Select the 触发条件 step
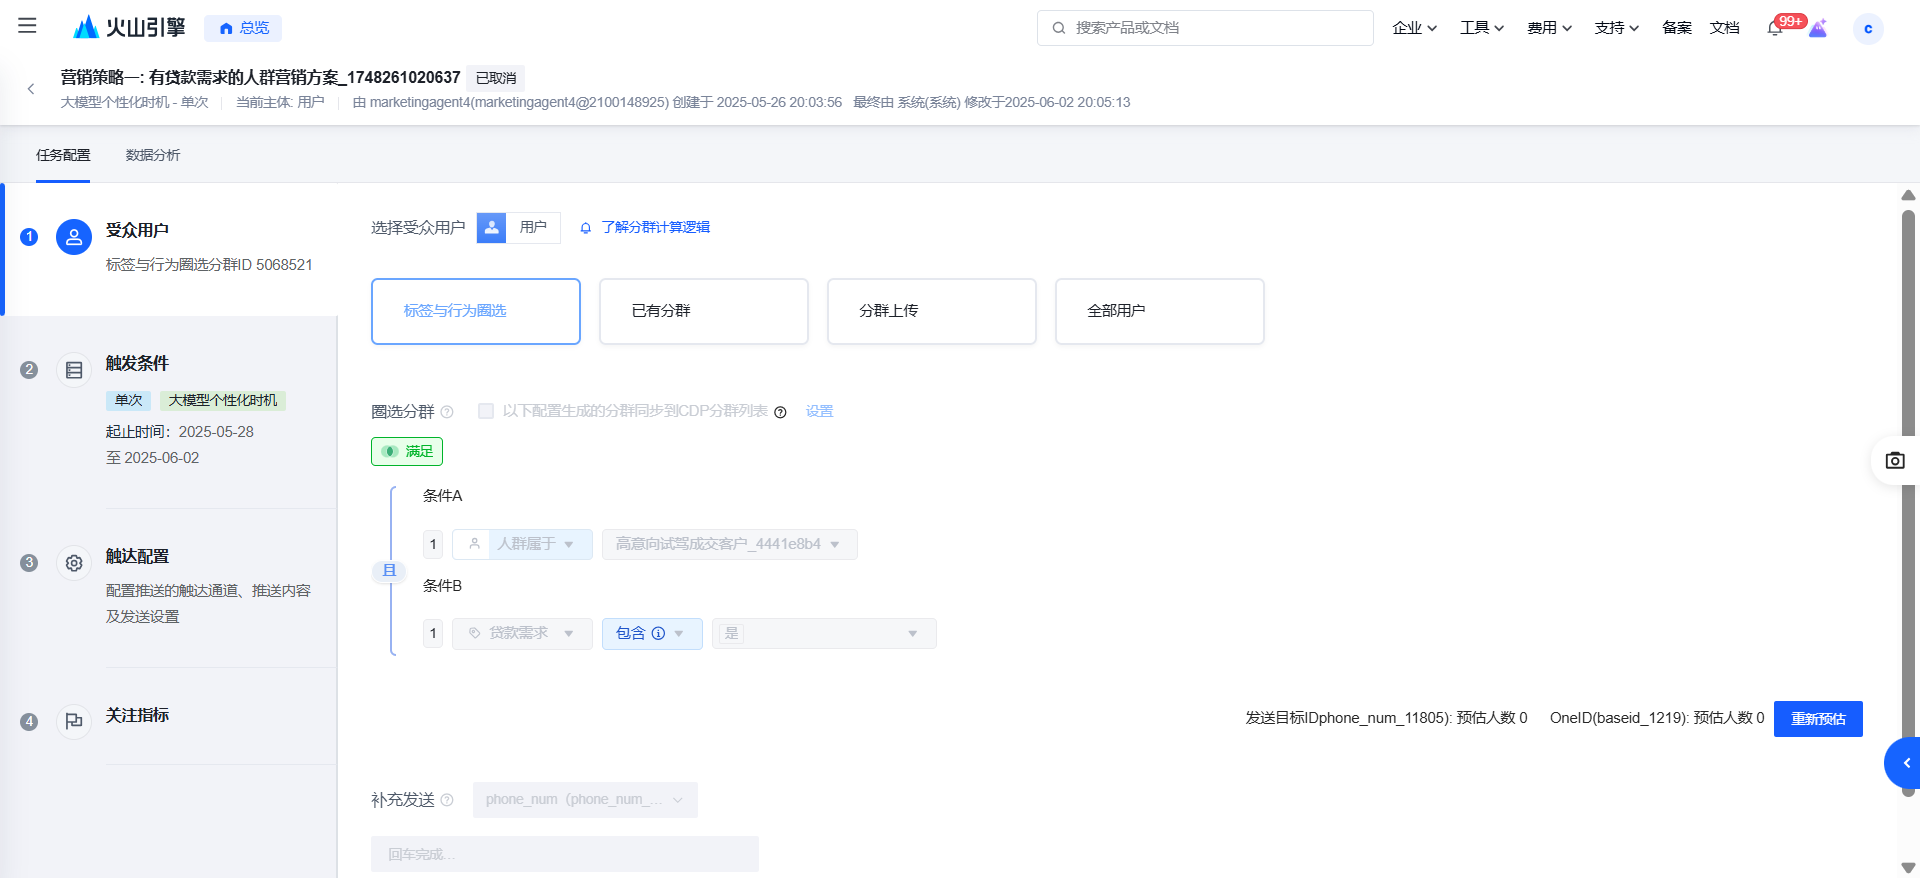The height and width of the screenshot is (878, 1920). (171, 412)
